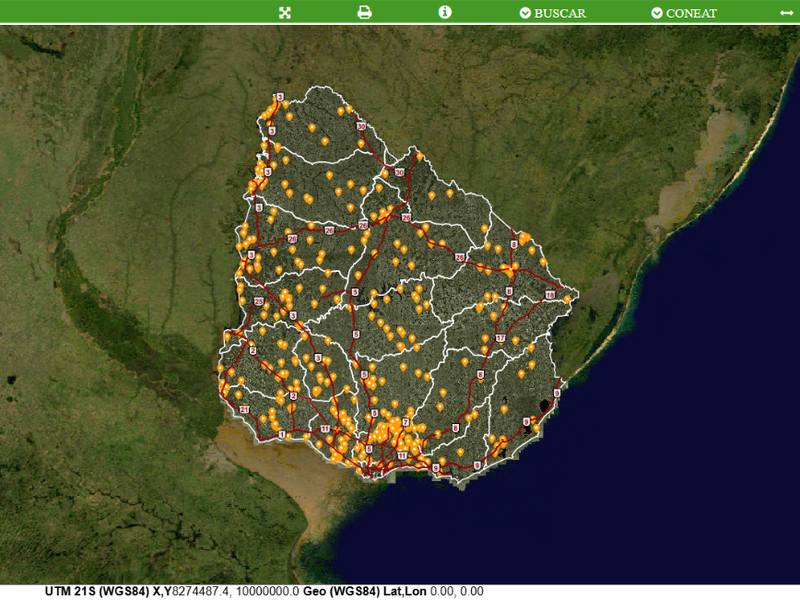The height and width of the screenshot is (600, 800).
Task: Click the route 7 shield on map
Action: click(x=406, y=422)
